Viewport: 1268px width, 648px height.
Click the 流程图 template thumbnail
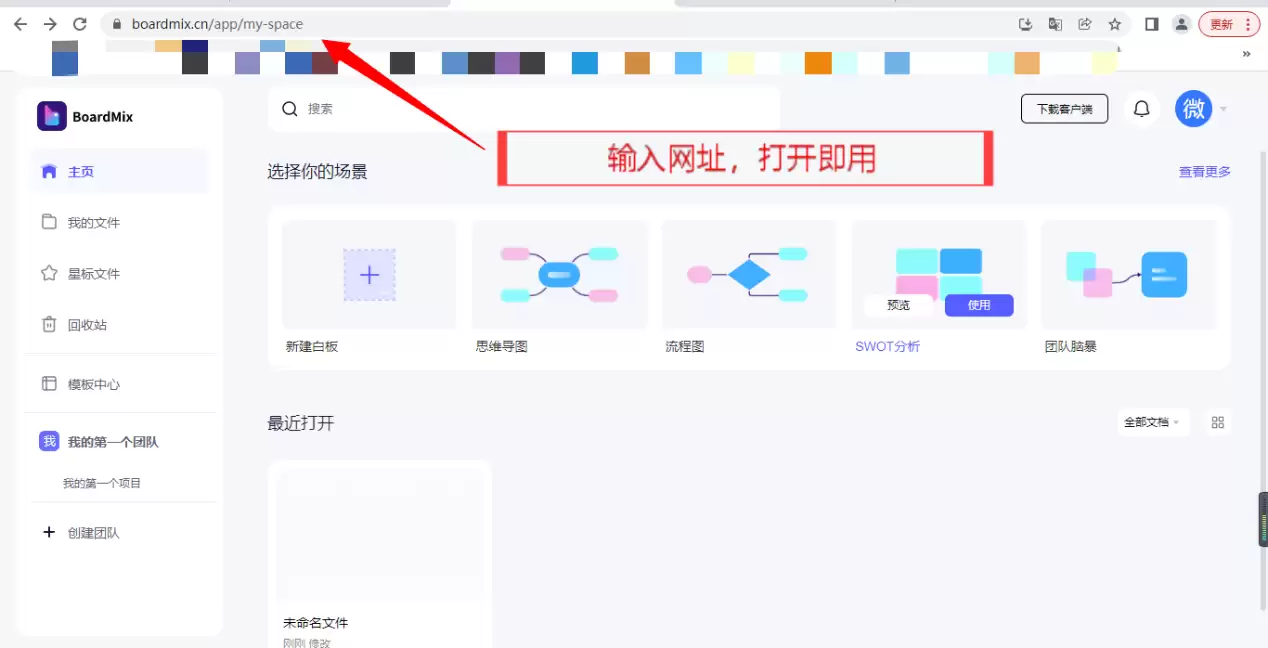(749, 275)
